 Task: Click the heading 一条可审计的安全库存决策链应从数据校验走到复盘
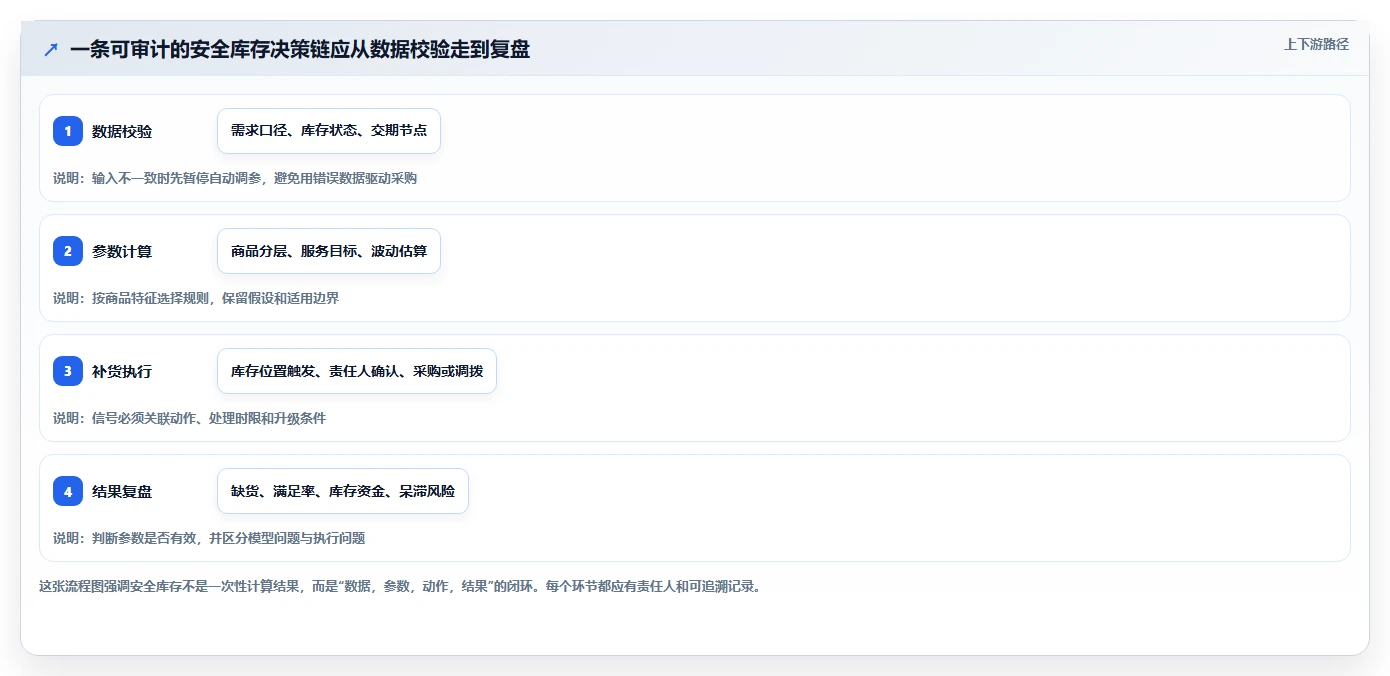(300, 50)
